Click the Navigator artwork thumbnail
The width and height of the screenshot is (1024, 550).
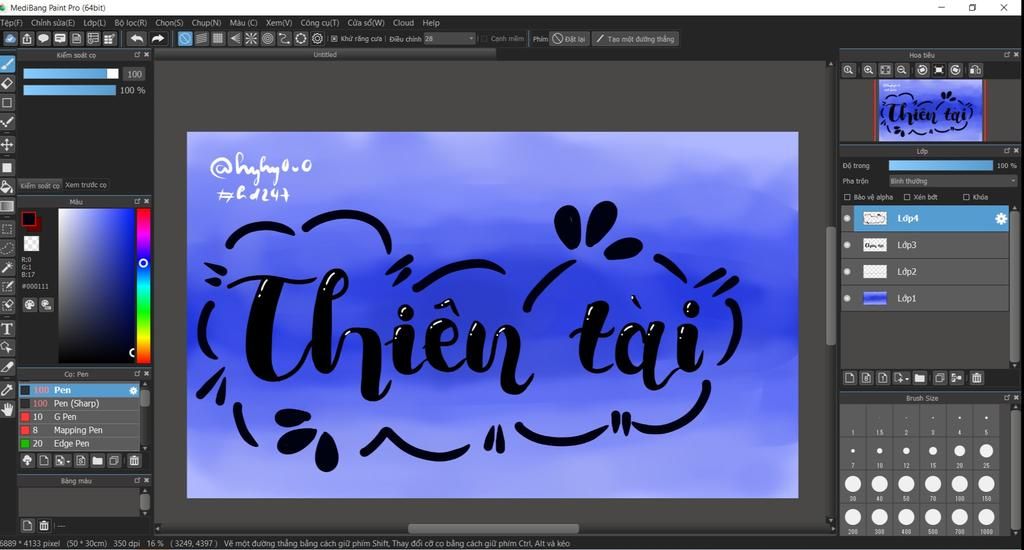pyautogui.click(x=930, y=110)
